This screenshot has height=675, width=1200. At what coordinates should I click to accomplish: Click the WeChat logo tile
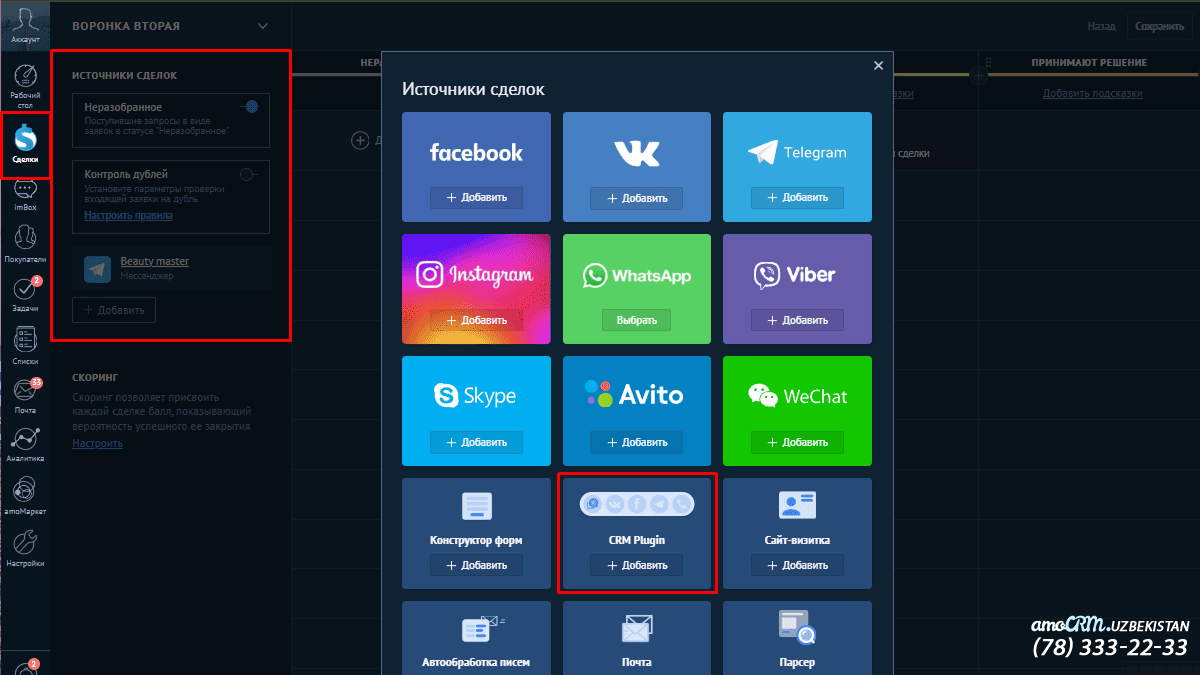tap(797, 396)
